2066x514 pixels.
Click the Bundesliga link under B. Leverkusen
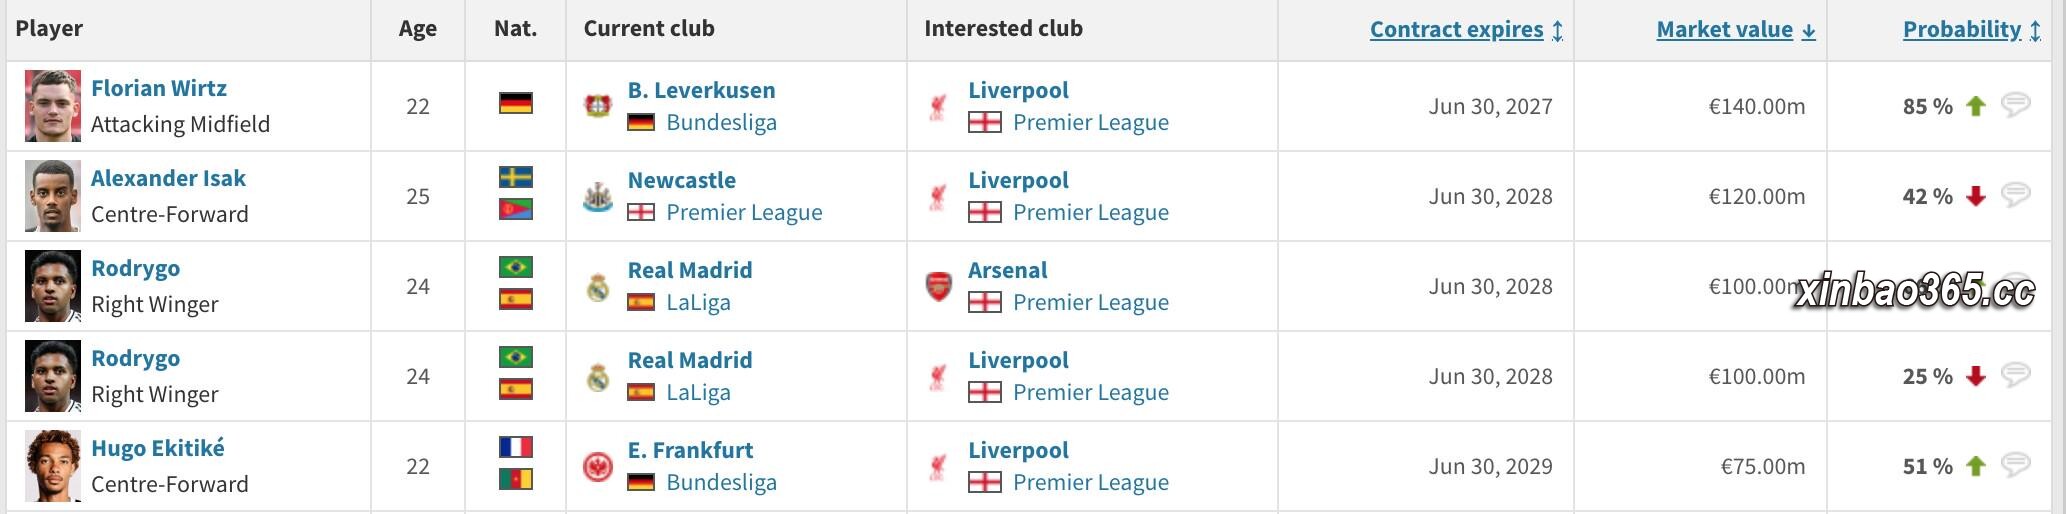coord(721,122)
